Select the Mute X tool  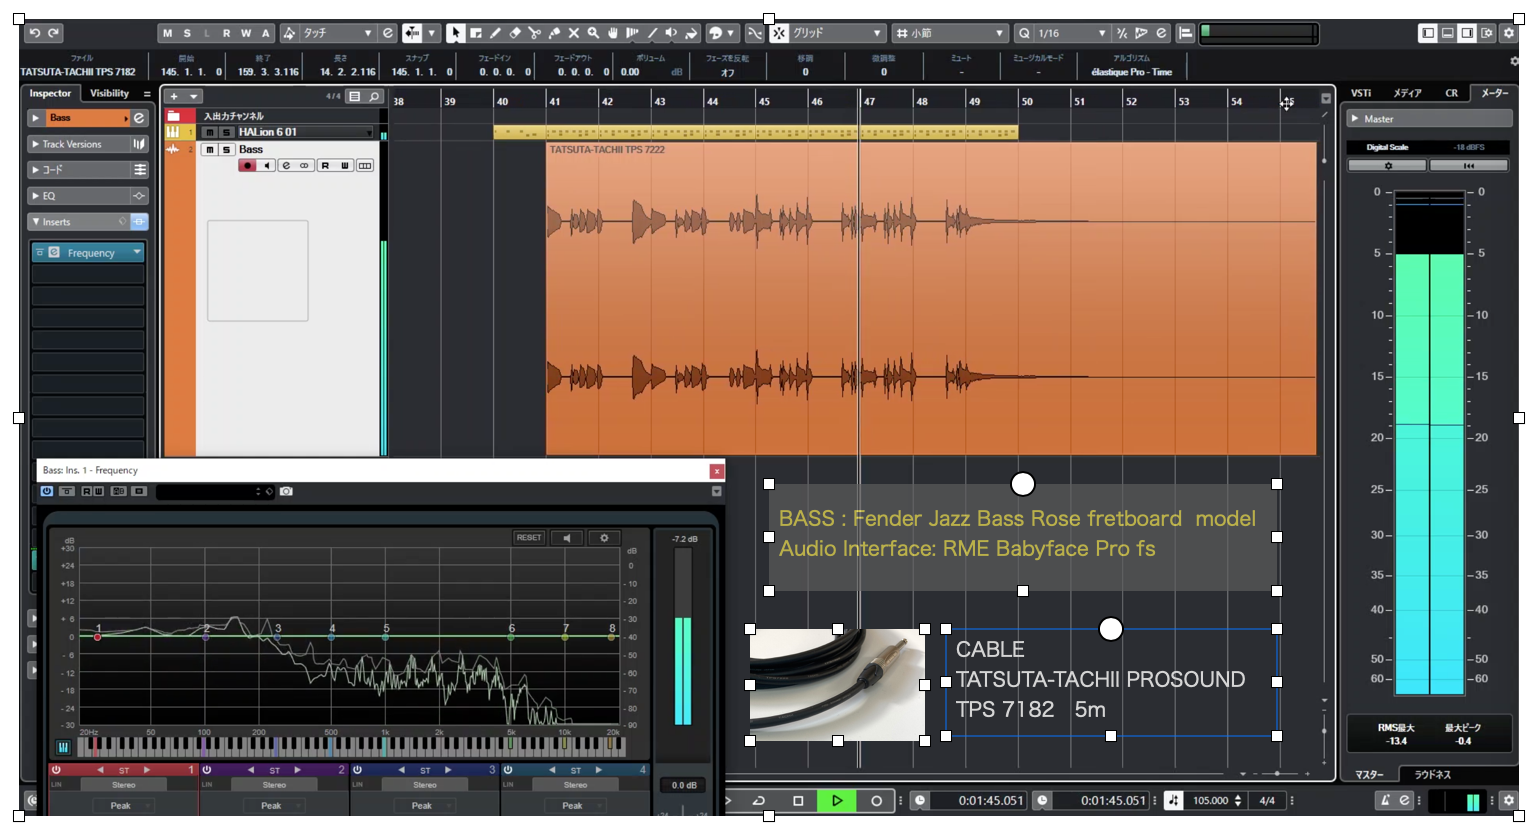tap(574, 33)
